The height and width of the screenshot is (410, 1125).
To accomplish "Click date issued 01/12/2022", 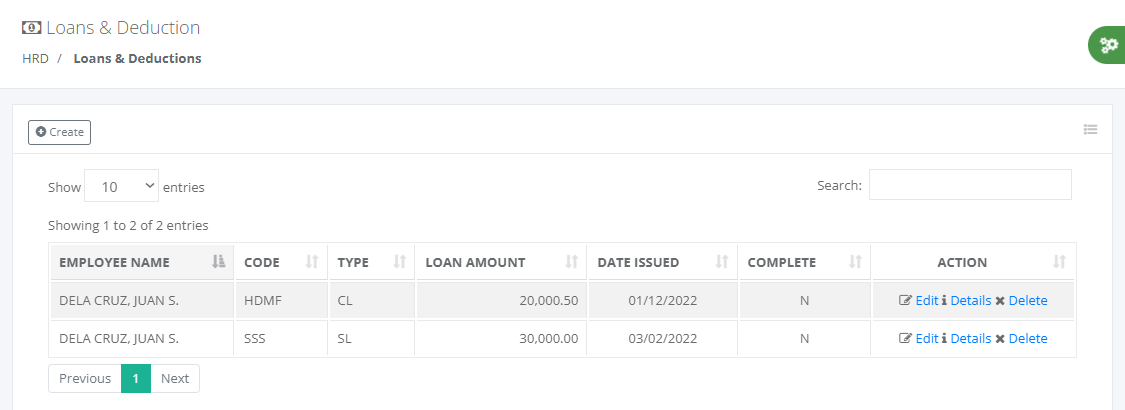I will (x=662, y=301).
